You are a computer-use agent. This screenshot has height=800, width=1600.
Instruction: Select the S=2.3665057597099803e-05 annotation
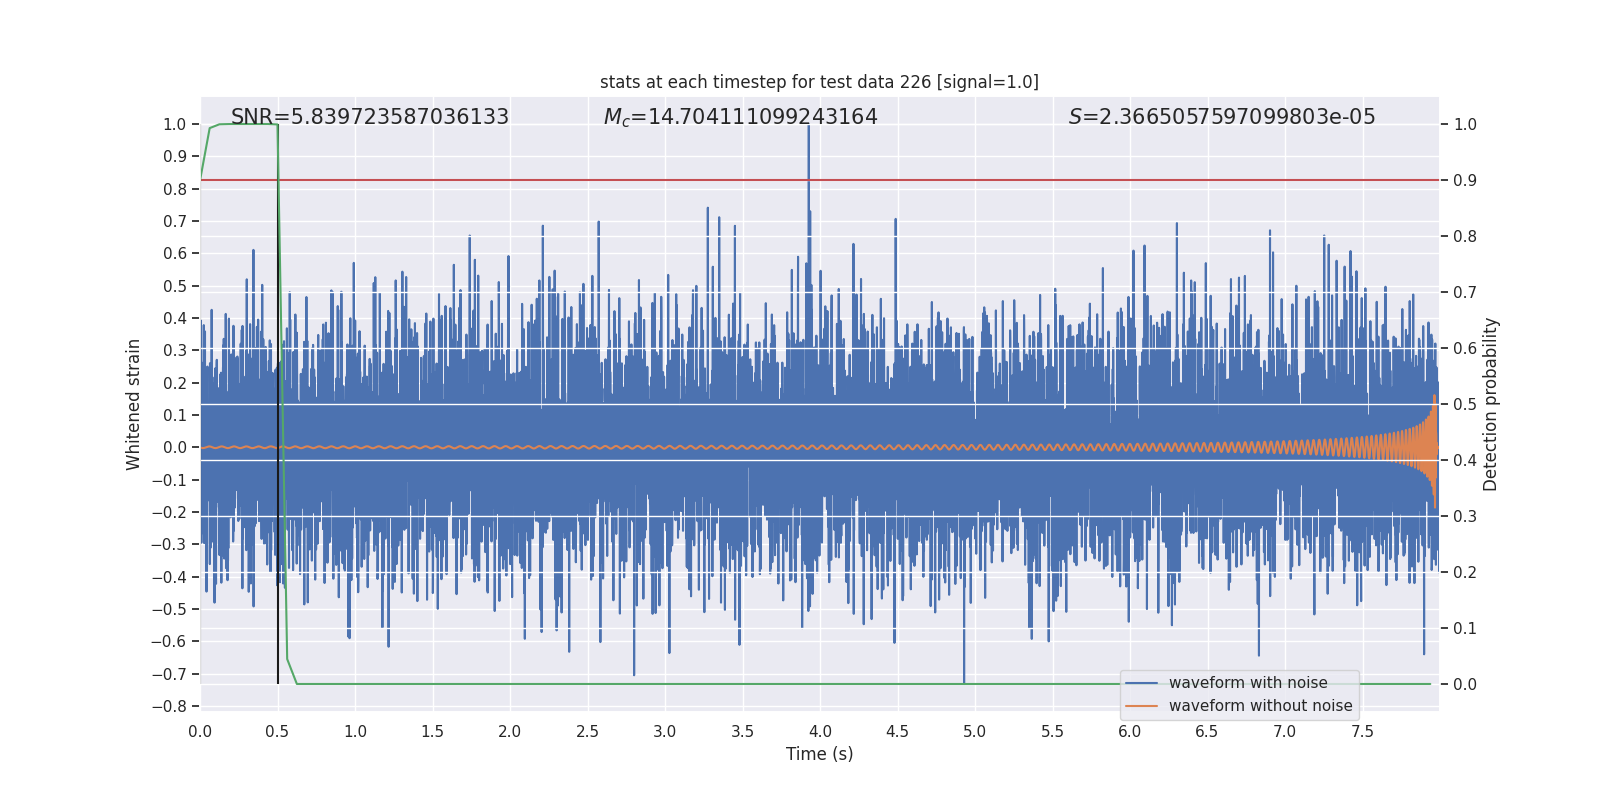(x=1222, y=117)
